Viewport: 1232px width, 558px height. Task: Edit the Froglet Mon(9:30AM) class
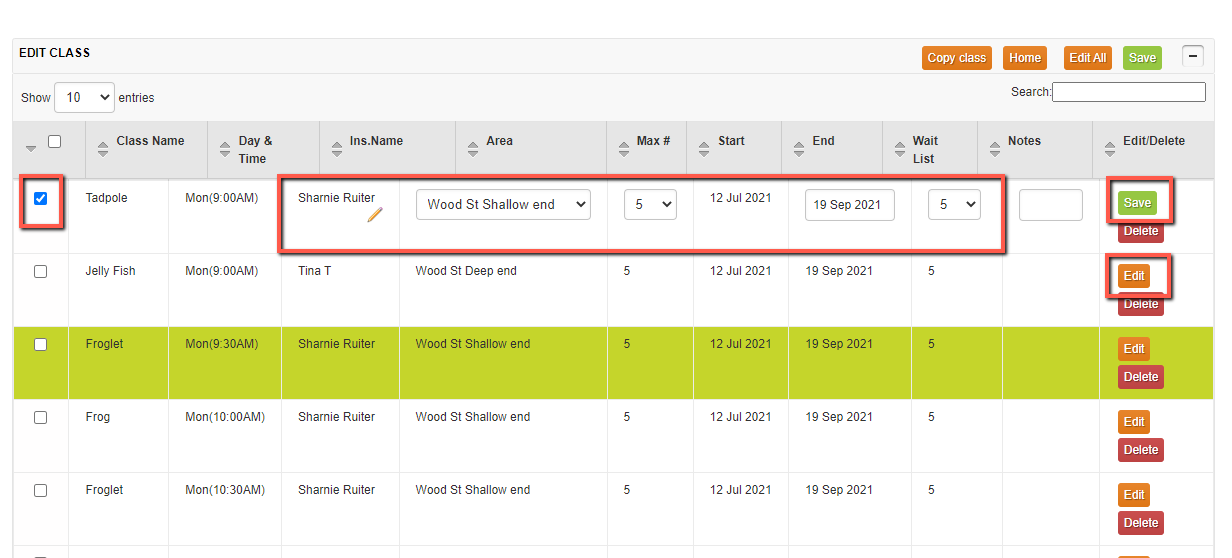[x=1134, y=349]
